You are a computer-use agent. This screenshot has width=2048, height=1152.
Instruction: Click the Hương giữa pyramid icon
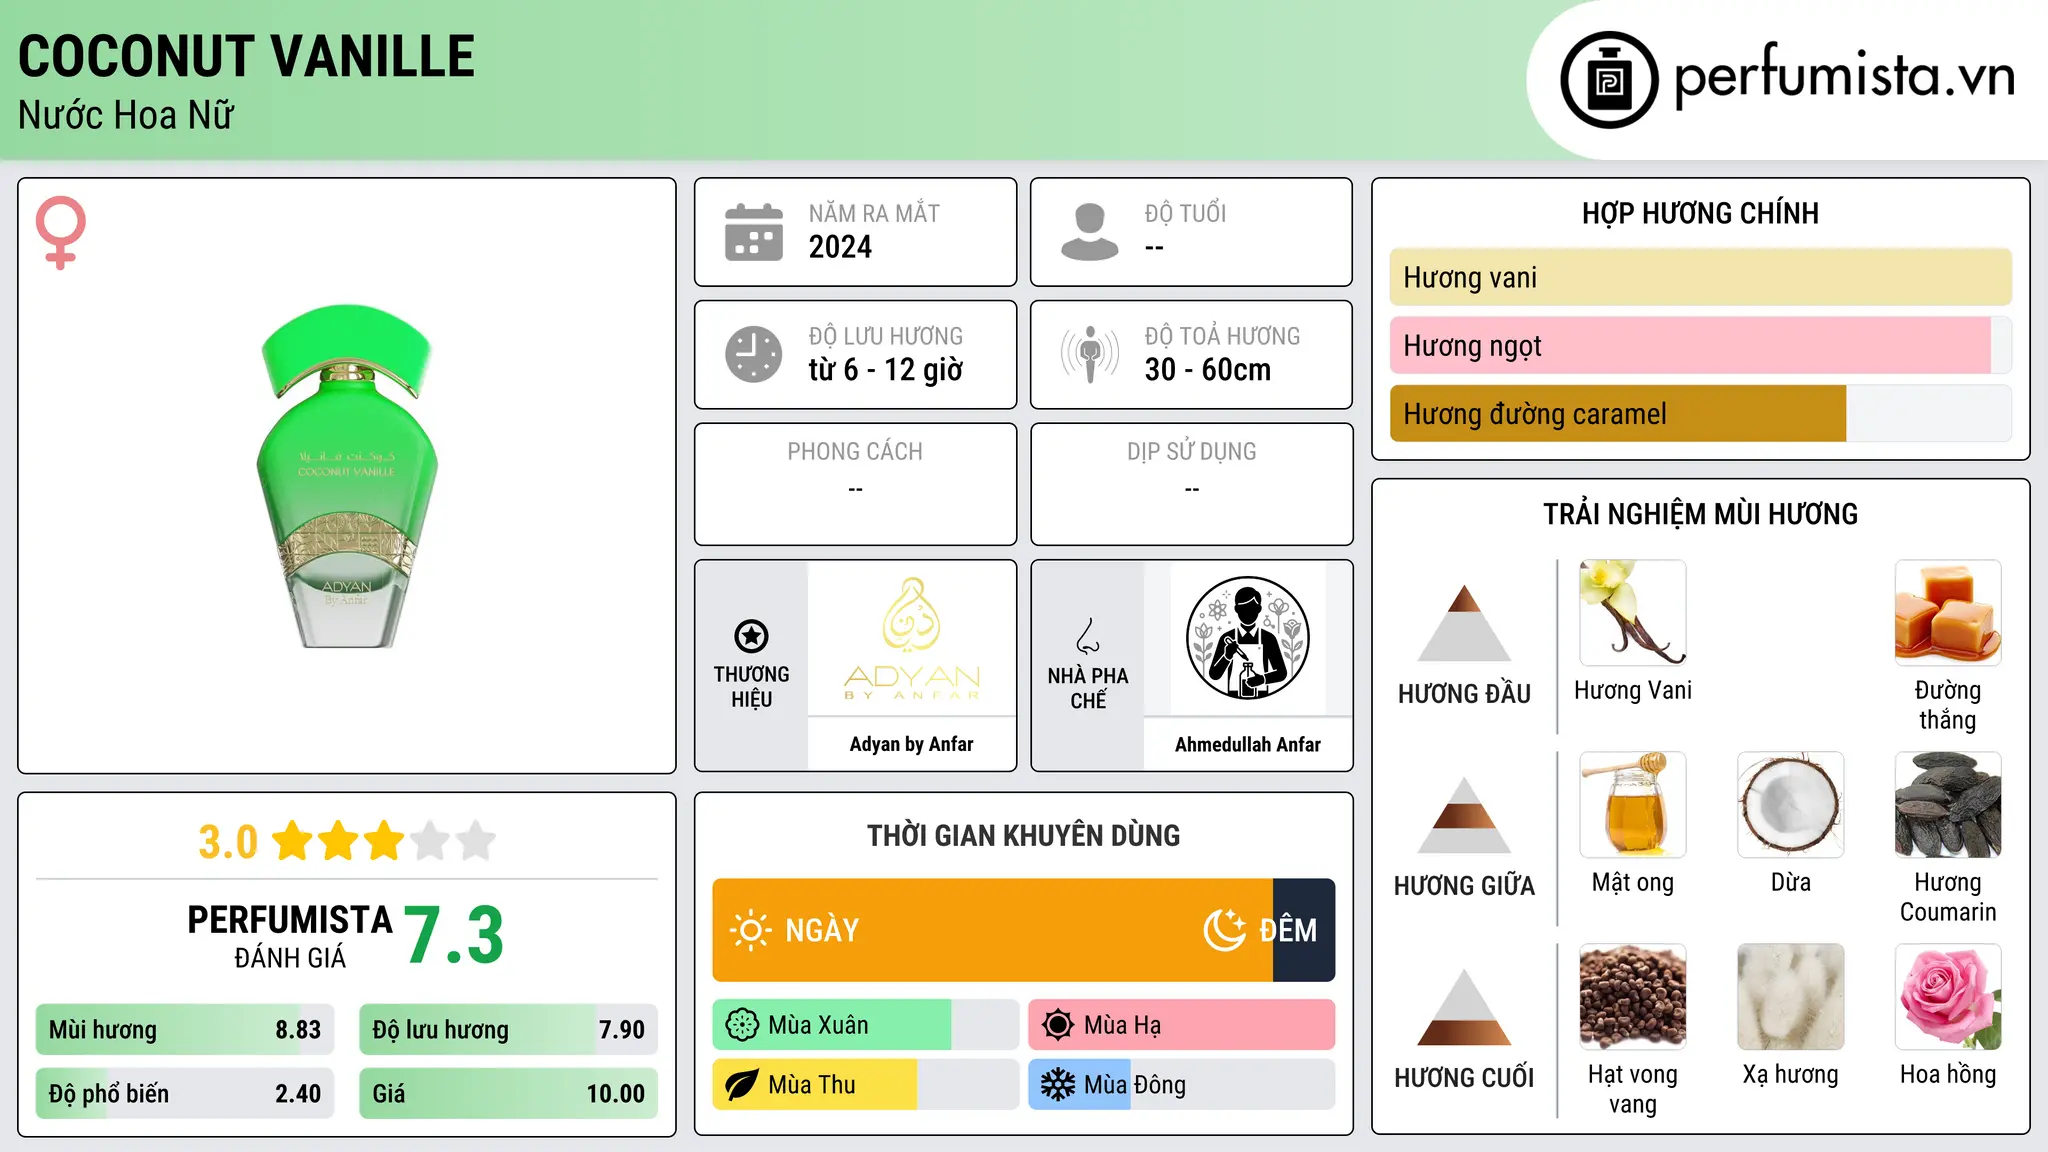tap(1464, 815)
